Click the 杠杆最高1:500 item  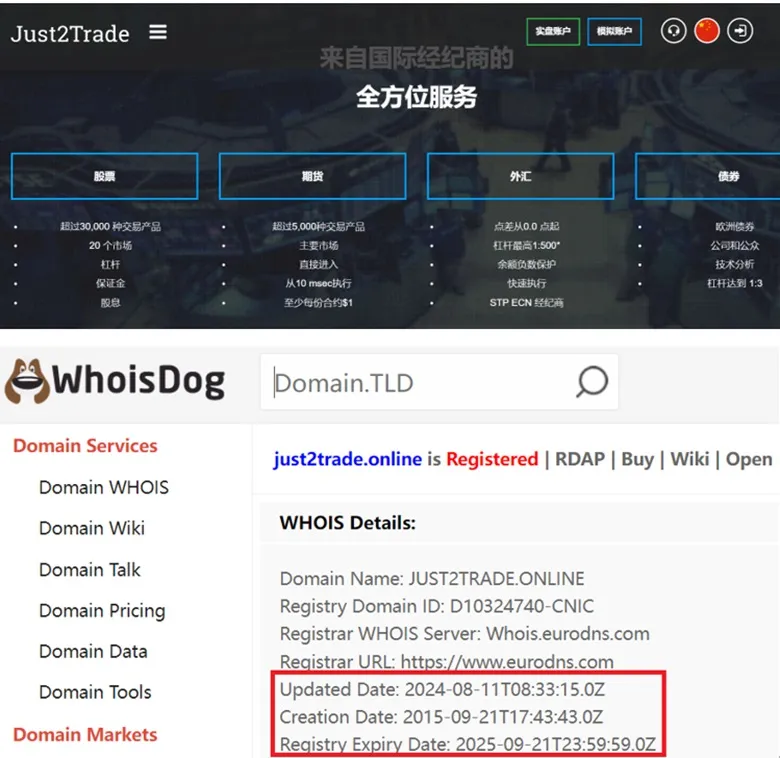coord(526,246)
